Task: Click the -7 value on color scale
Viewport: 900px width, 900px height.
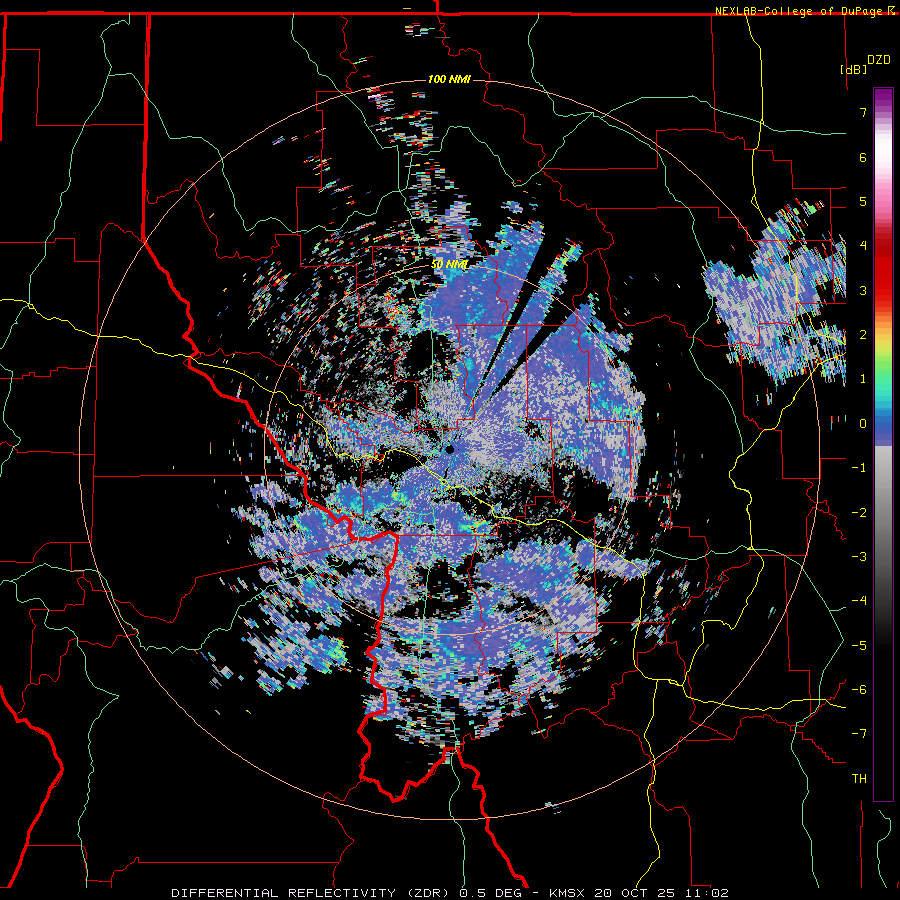Action: [859, 734]
